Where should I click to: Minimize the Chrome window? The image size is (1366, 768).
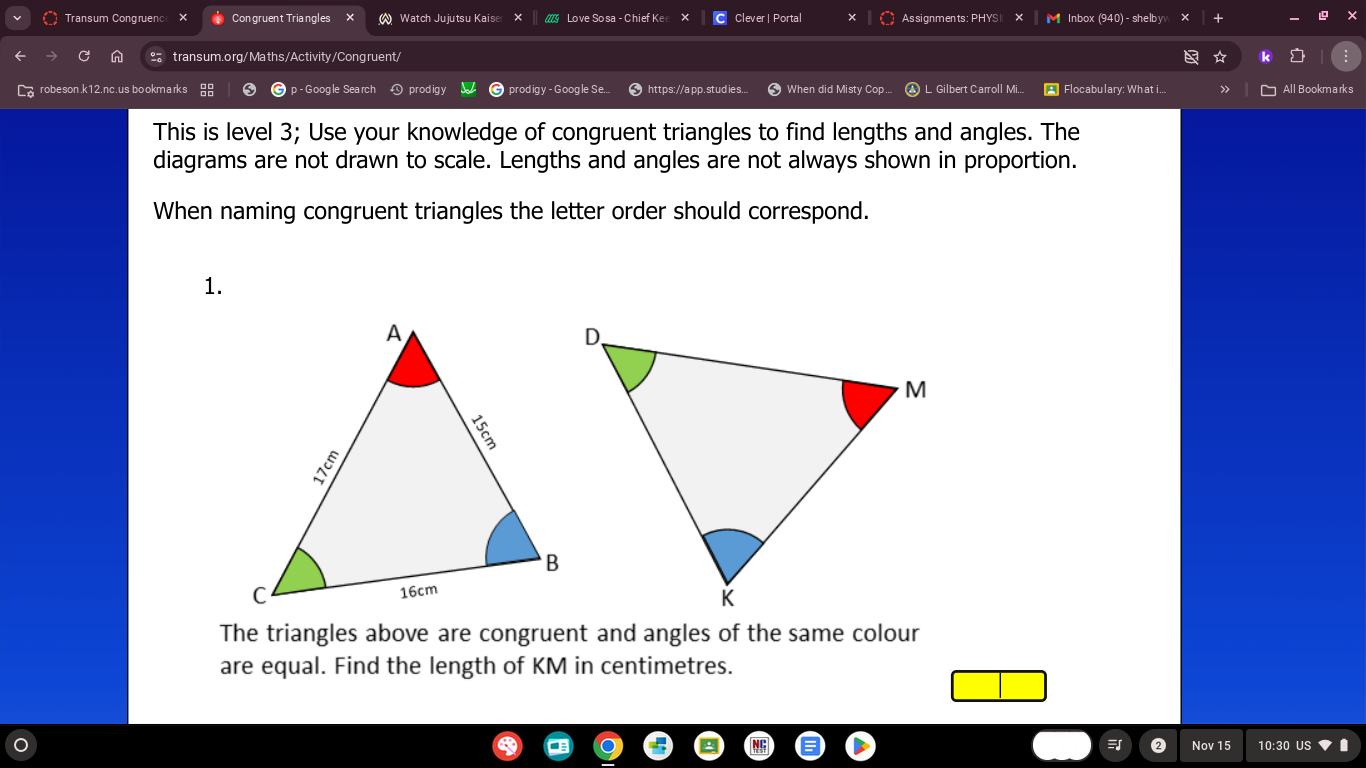[x=1294, y=17]
